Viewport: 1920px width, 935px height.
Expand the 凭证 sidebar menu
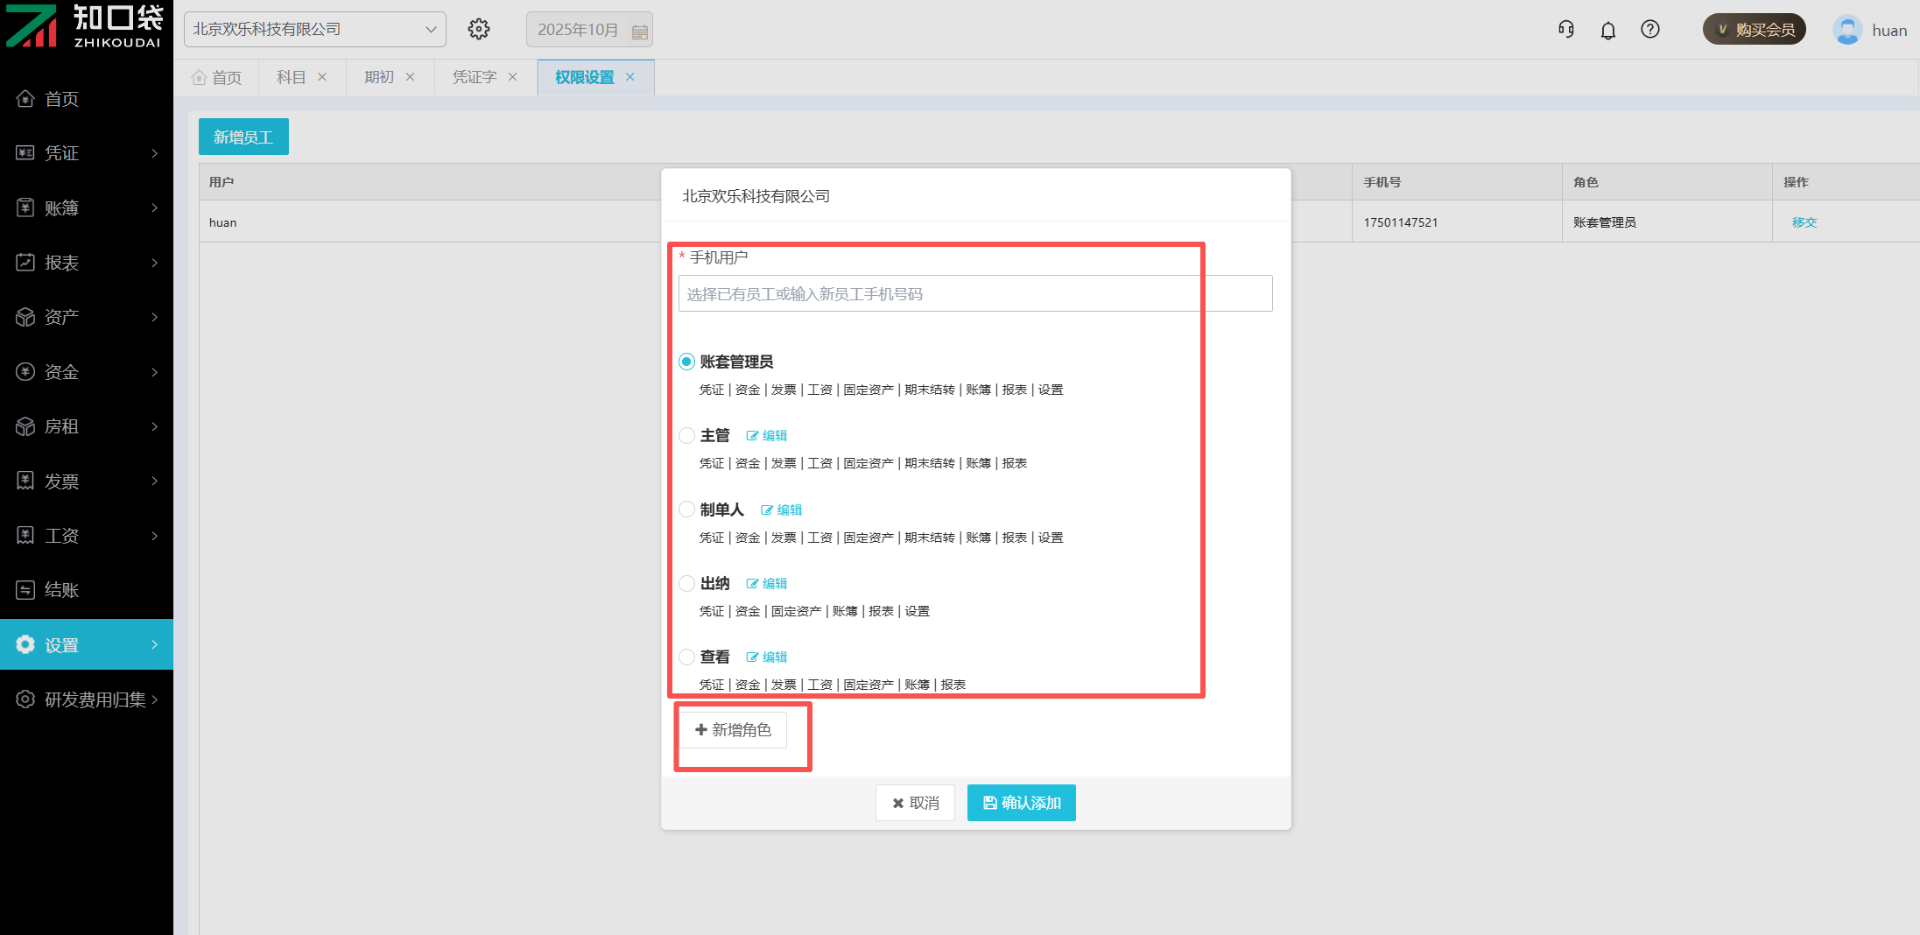coord(87,153)
